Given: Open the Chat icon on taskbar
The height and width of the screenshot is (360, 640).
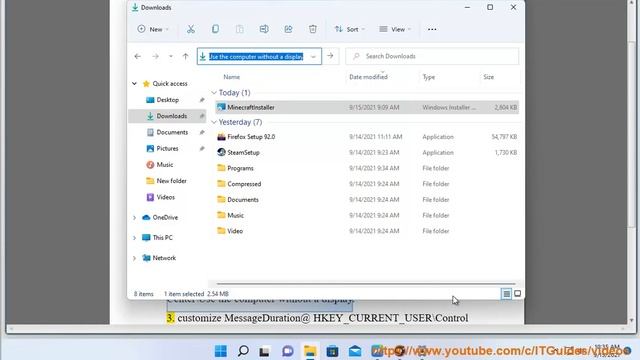Looking at the screenshot, I should [x=287, y=351].
